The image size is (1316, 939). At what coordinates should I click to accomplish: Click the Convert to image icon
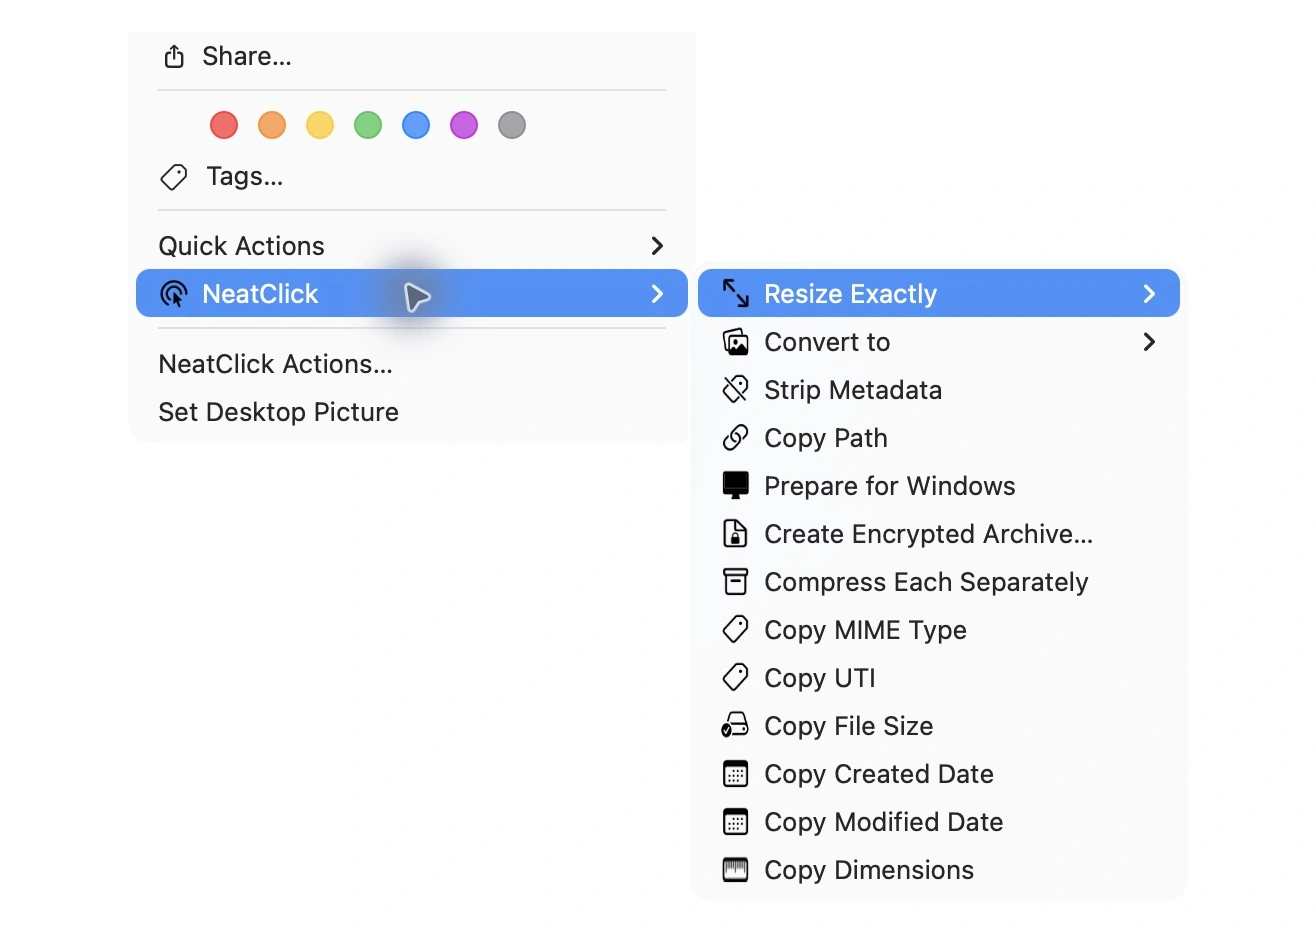pyautogui.click(x=736, y=342)
